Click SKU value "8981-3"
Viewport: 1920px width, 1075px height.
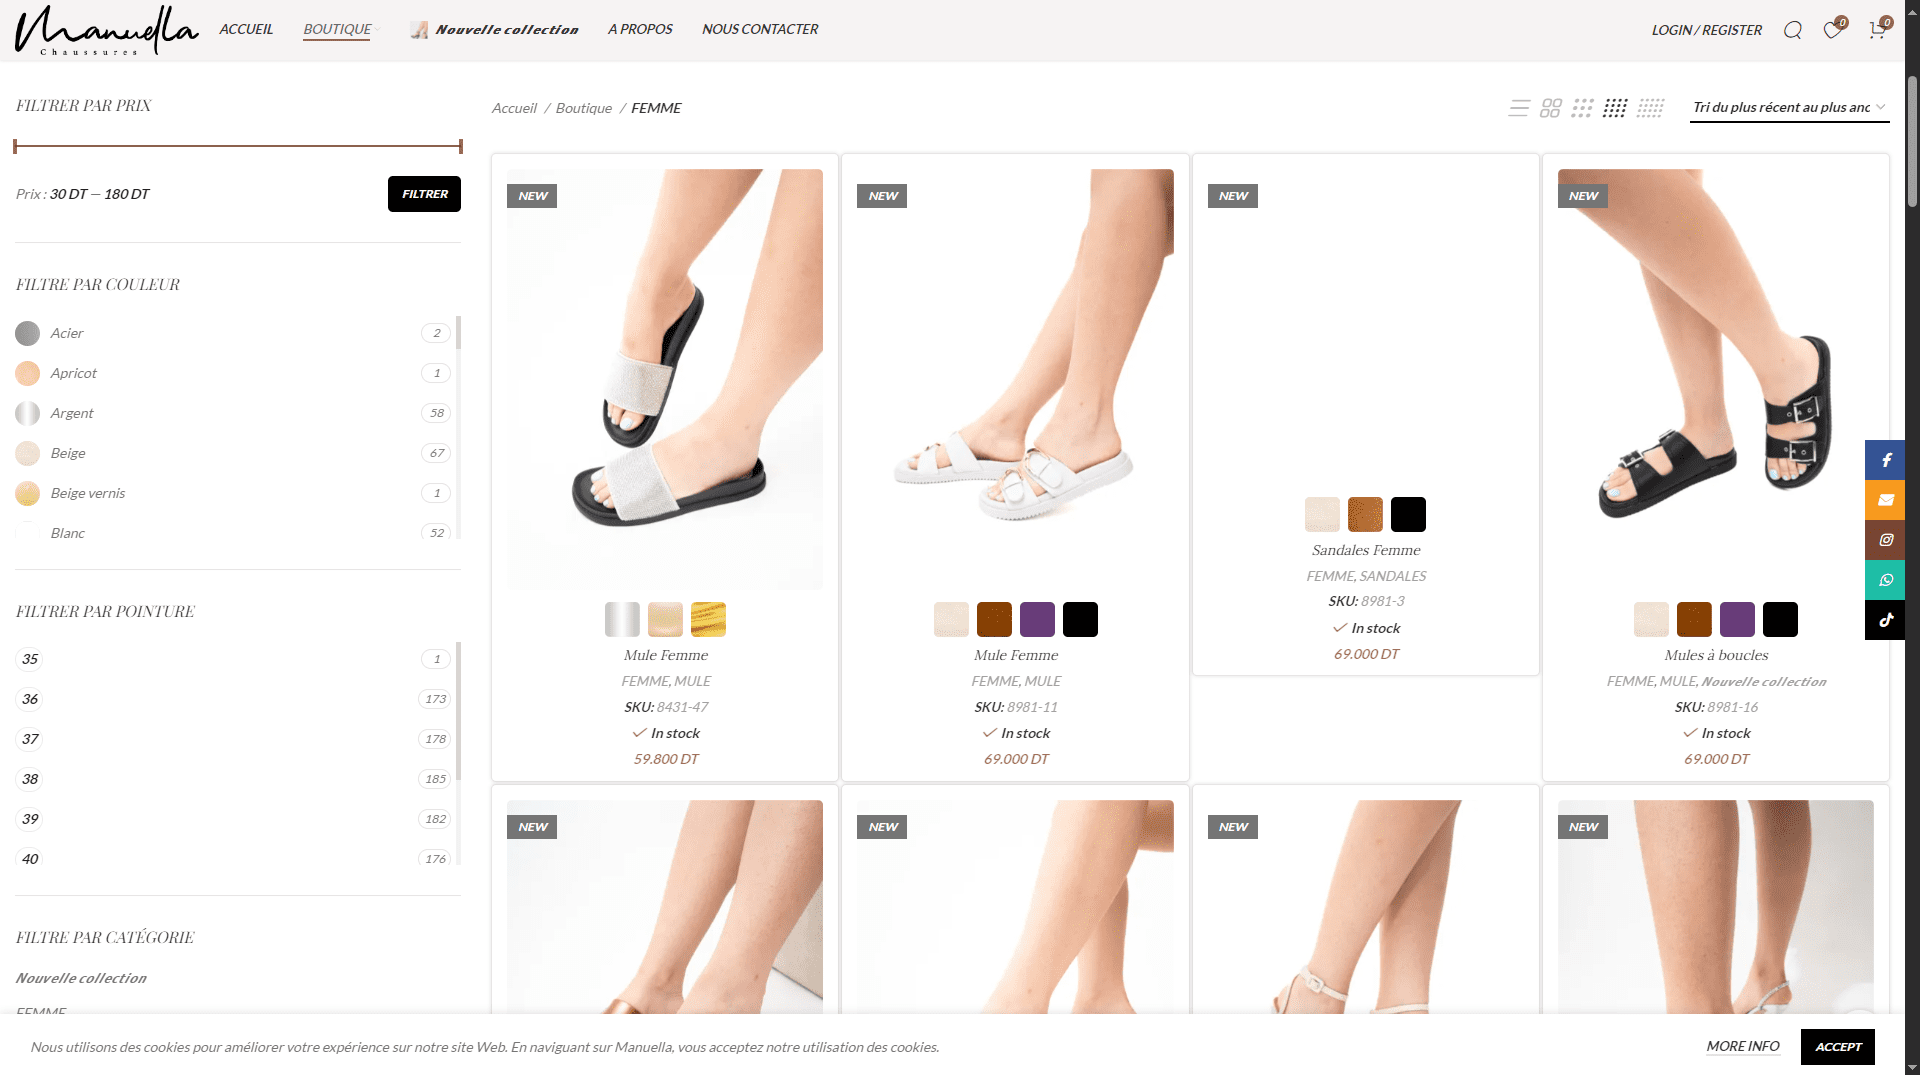1382,601
